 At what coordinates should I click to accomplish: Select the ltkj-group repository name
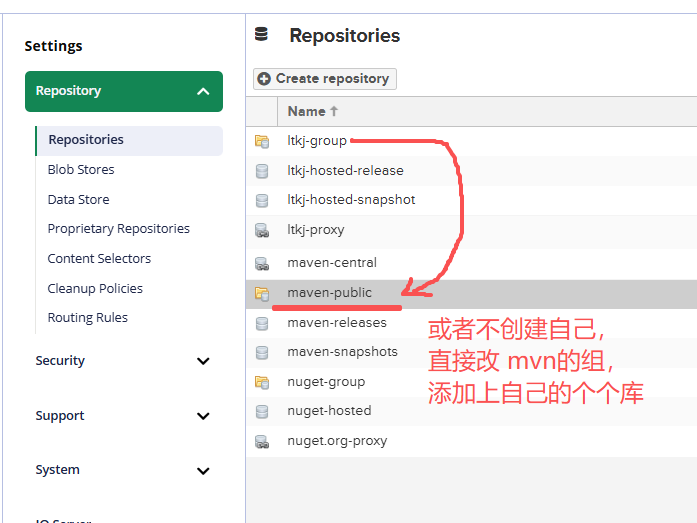point(317,141)
